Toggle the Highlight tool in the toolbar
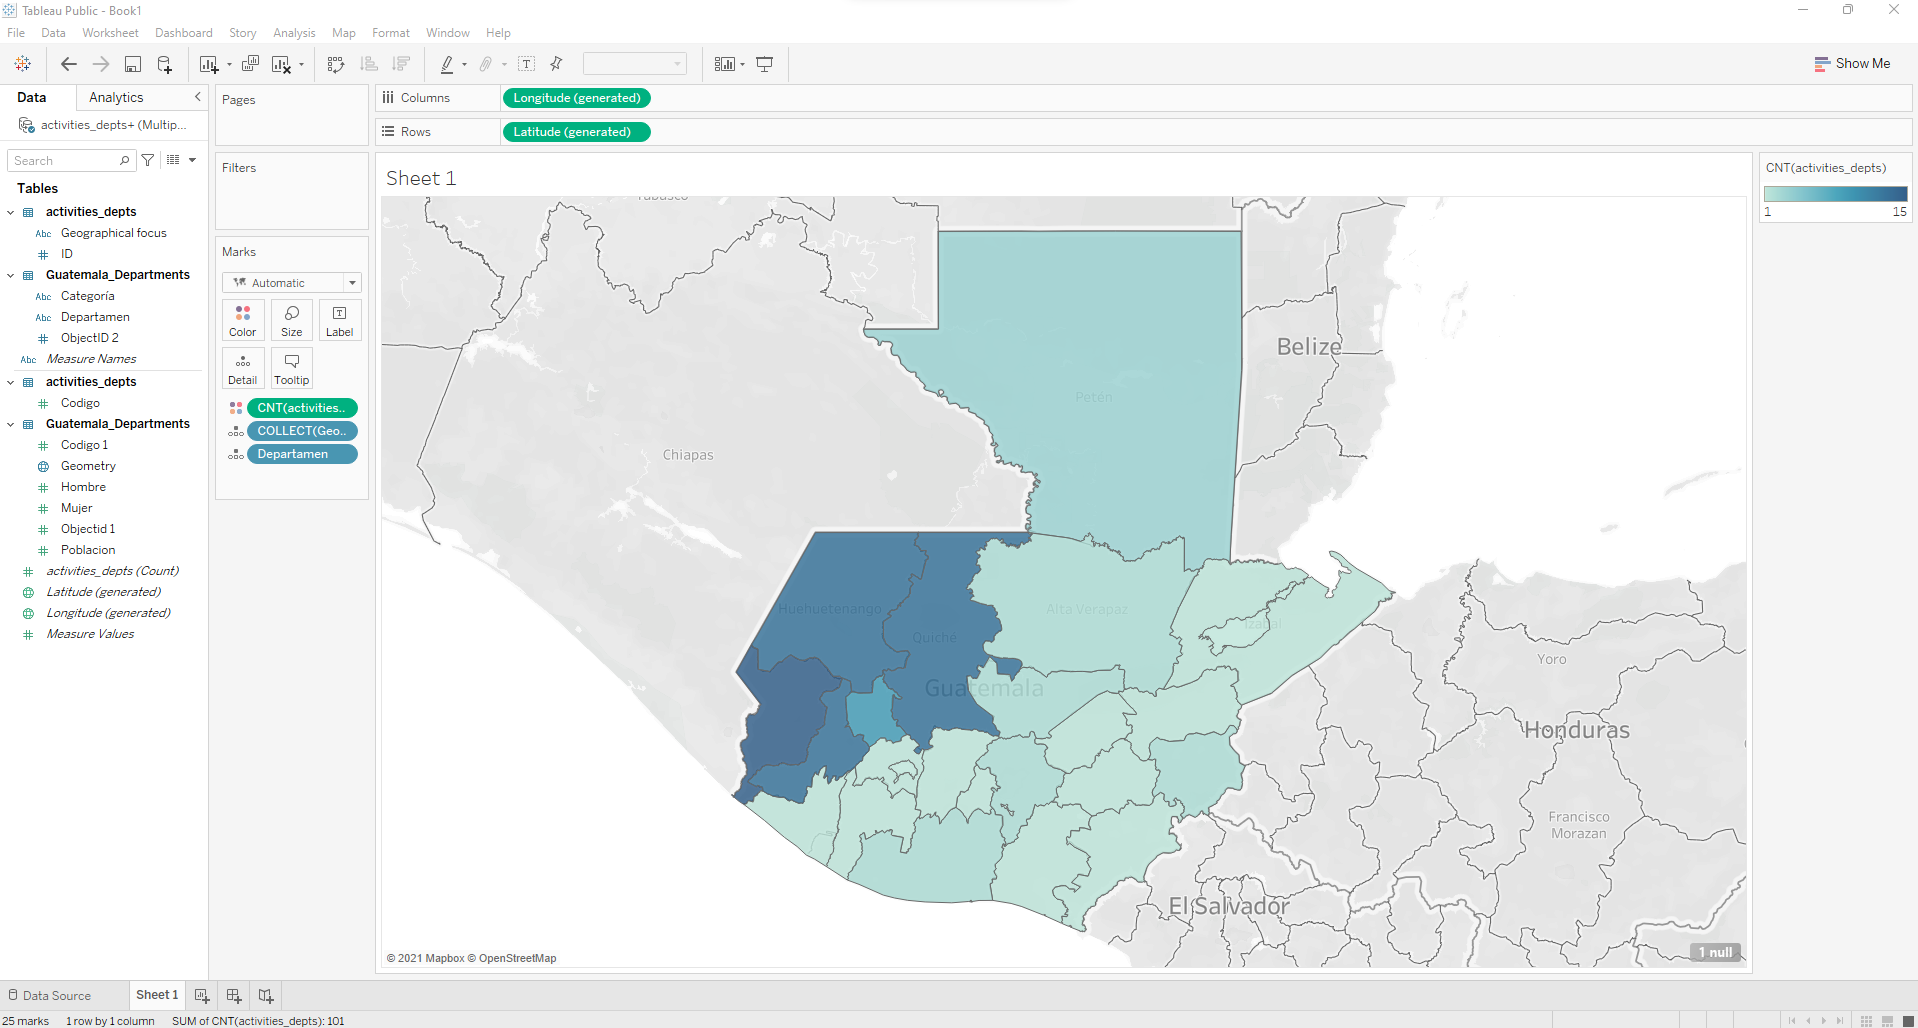 click(x=449, y=63)
